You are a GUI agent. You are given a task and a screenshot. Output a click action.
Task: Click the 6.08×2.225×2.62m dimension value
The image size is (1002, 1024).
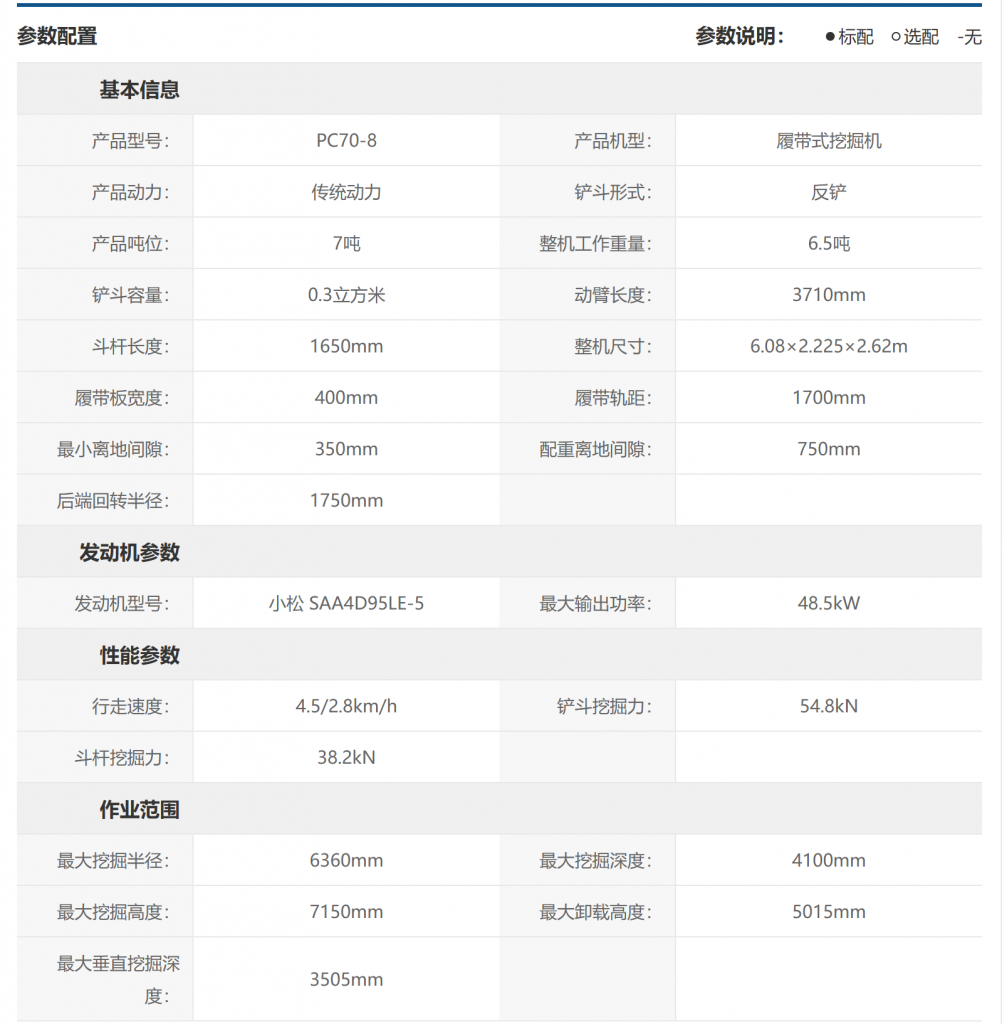pos(829,346)
